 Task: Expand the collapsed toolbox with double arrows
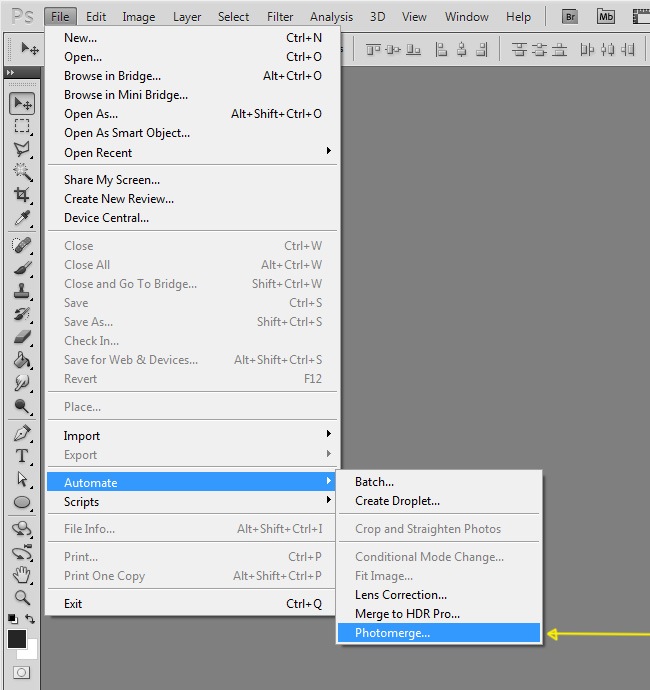click(11, 72)
